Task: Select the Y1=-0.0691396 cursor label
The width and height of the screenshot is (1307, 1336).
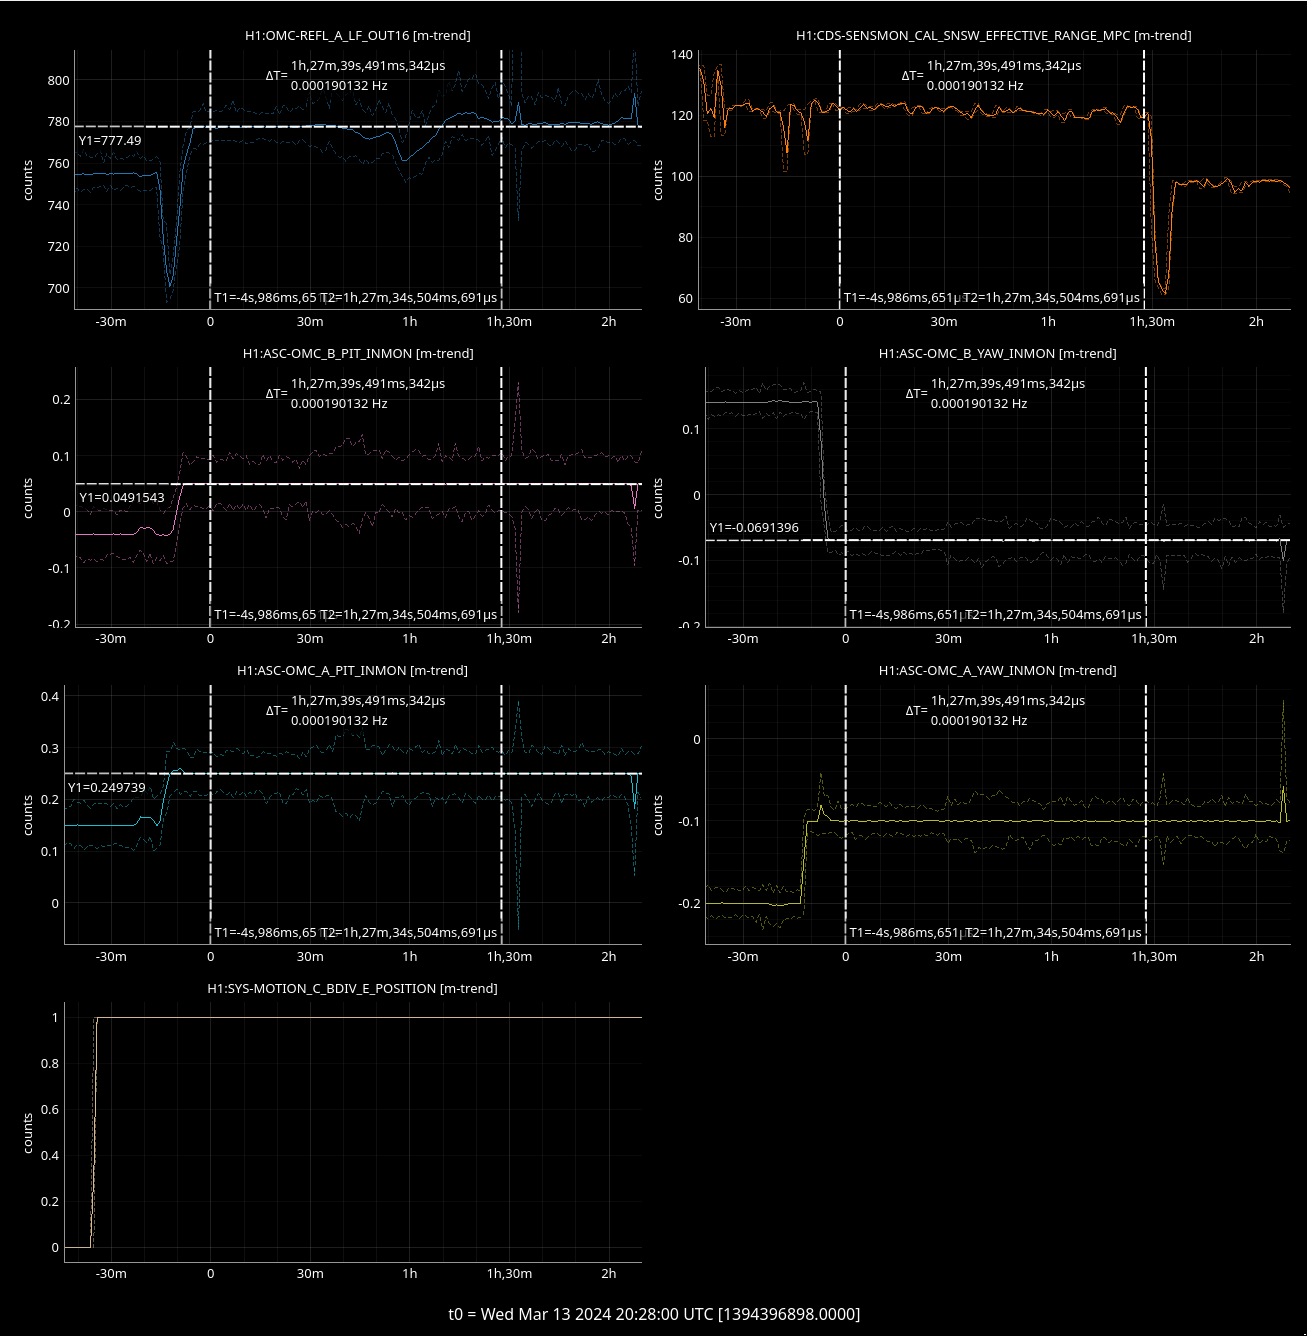Action: coord(754,528)
